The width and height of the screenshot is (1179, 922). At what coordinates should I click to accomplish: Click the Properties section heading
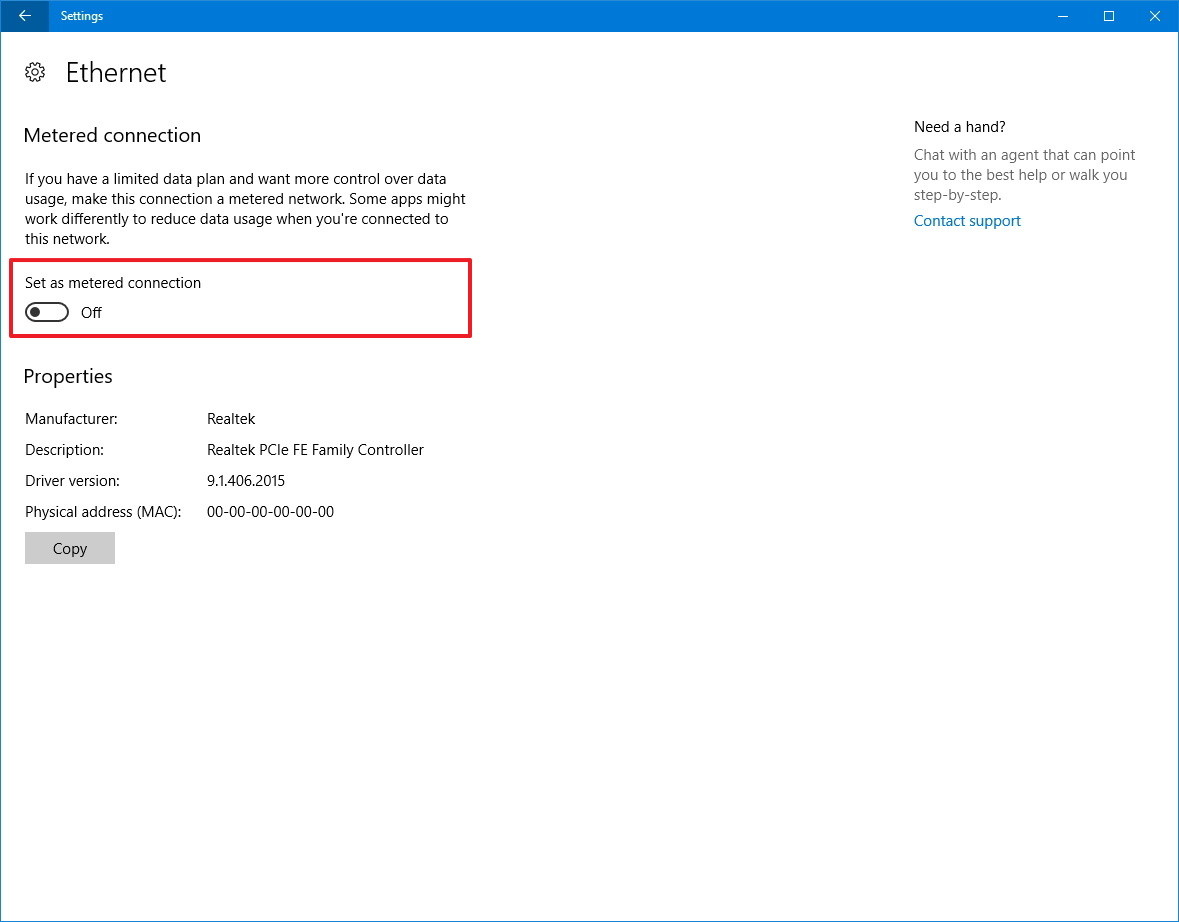point(67,376)
